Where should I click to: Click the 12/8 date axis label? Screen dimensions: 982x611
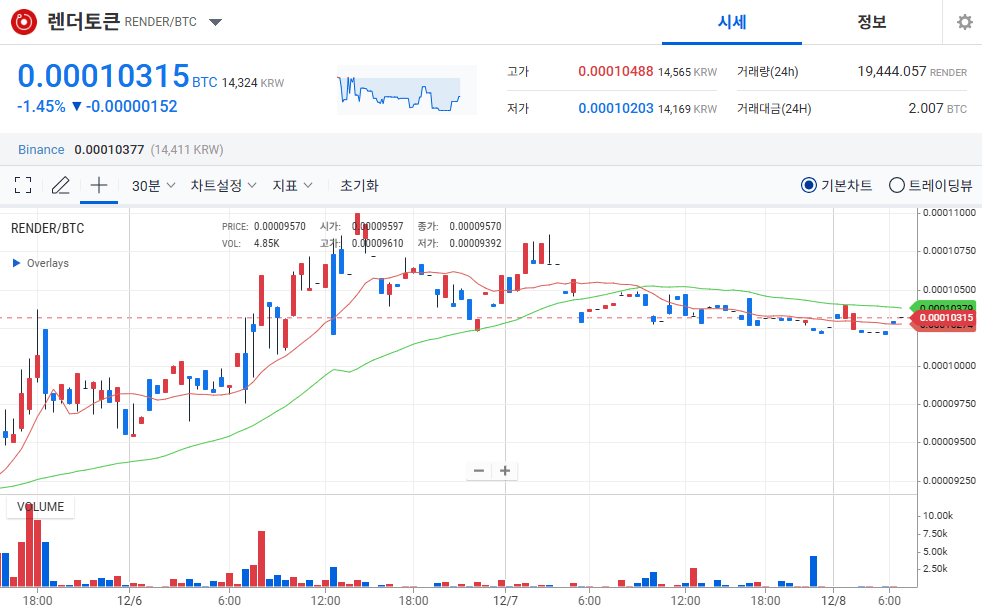click(833, 601)
